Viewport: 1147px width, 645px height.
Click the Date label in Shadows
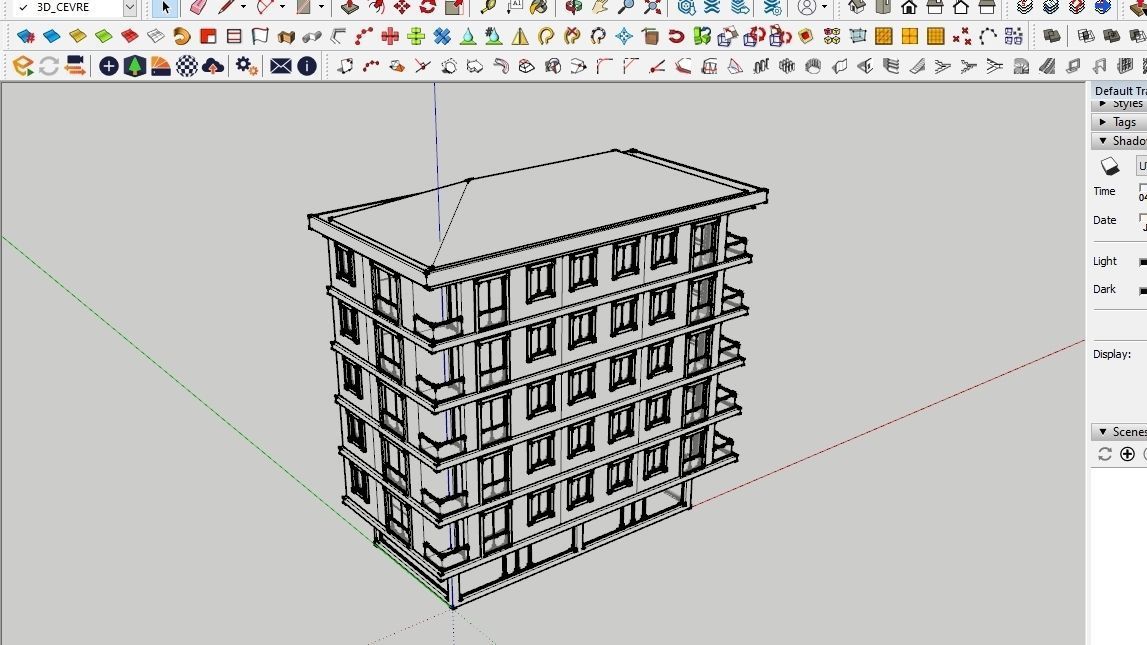click(1105, 220)
